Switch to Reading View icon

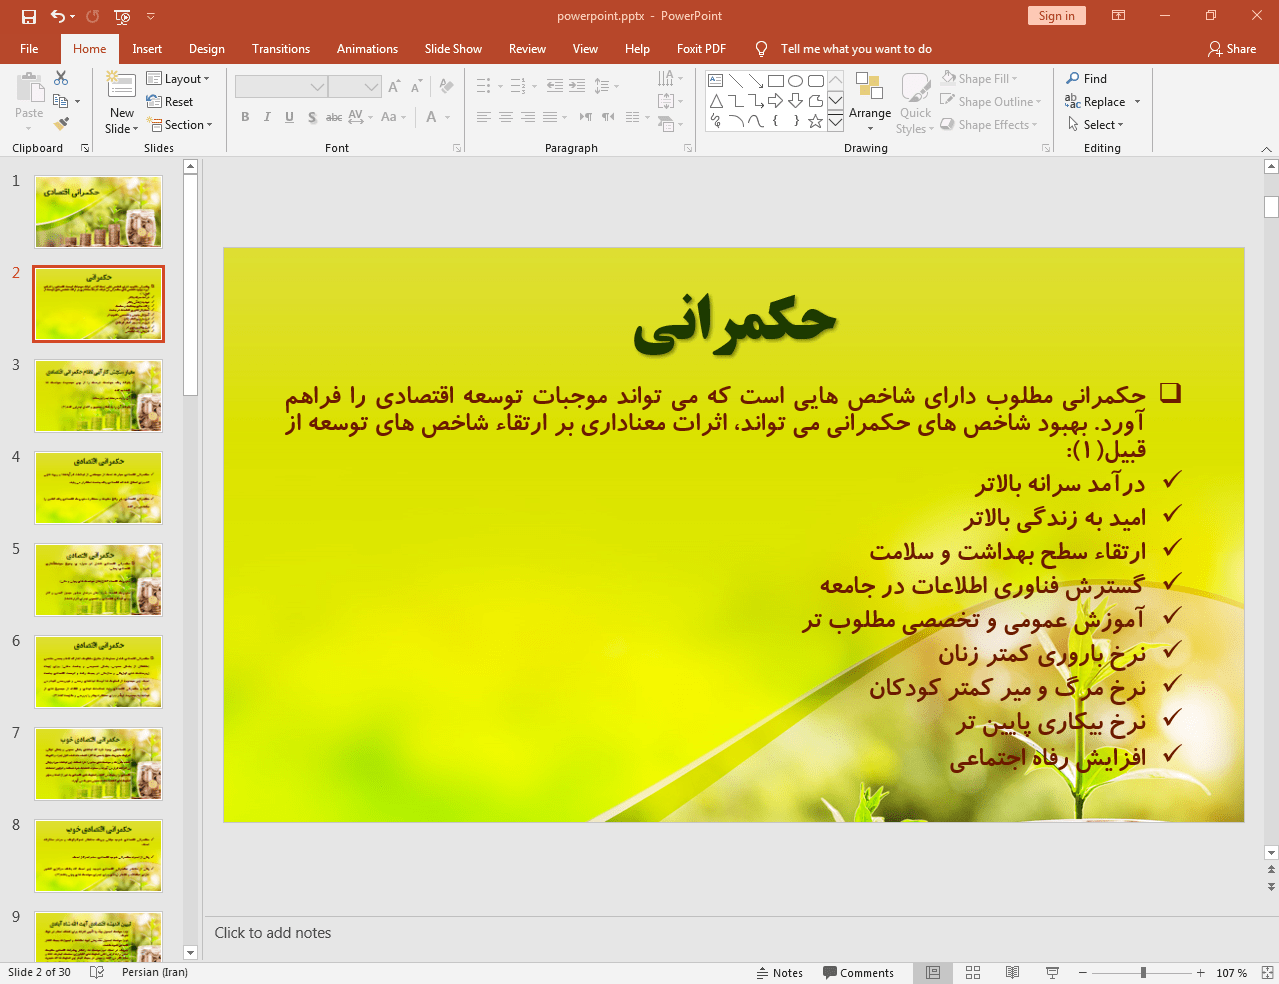click(1012, 973)
